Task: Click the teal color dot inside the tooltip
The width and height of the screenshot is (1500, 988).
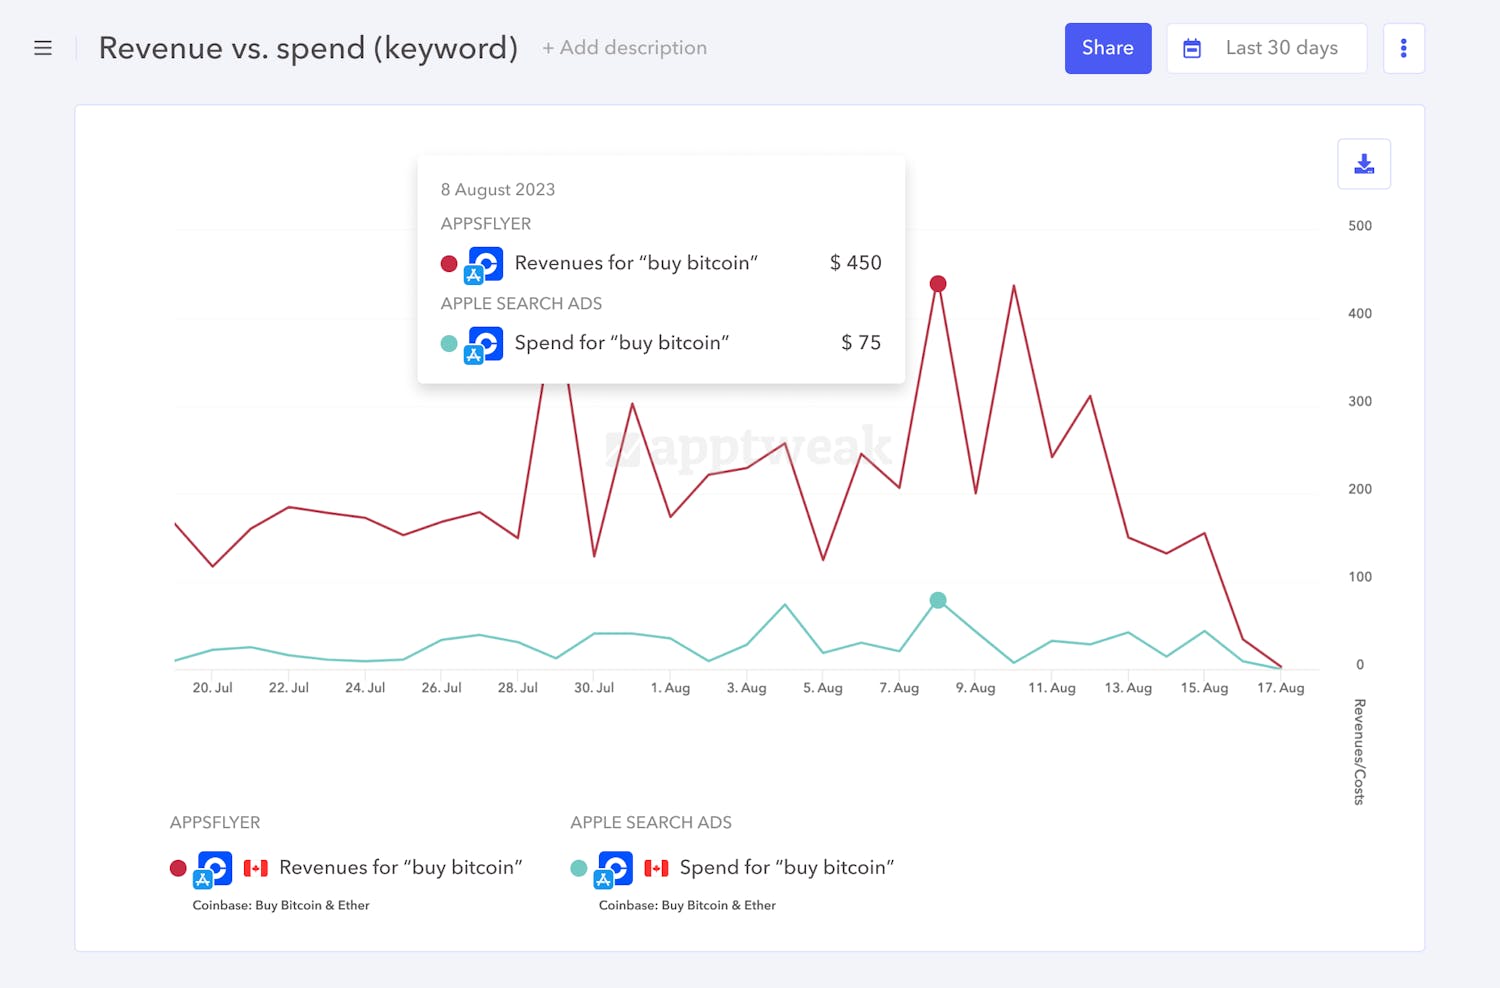Action: click(448, 343)
